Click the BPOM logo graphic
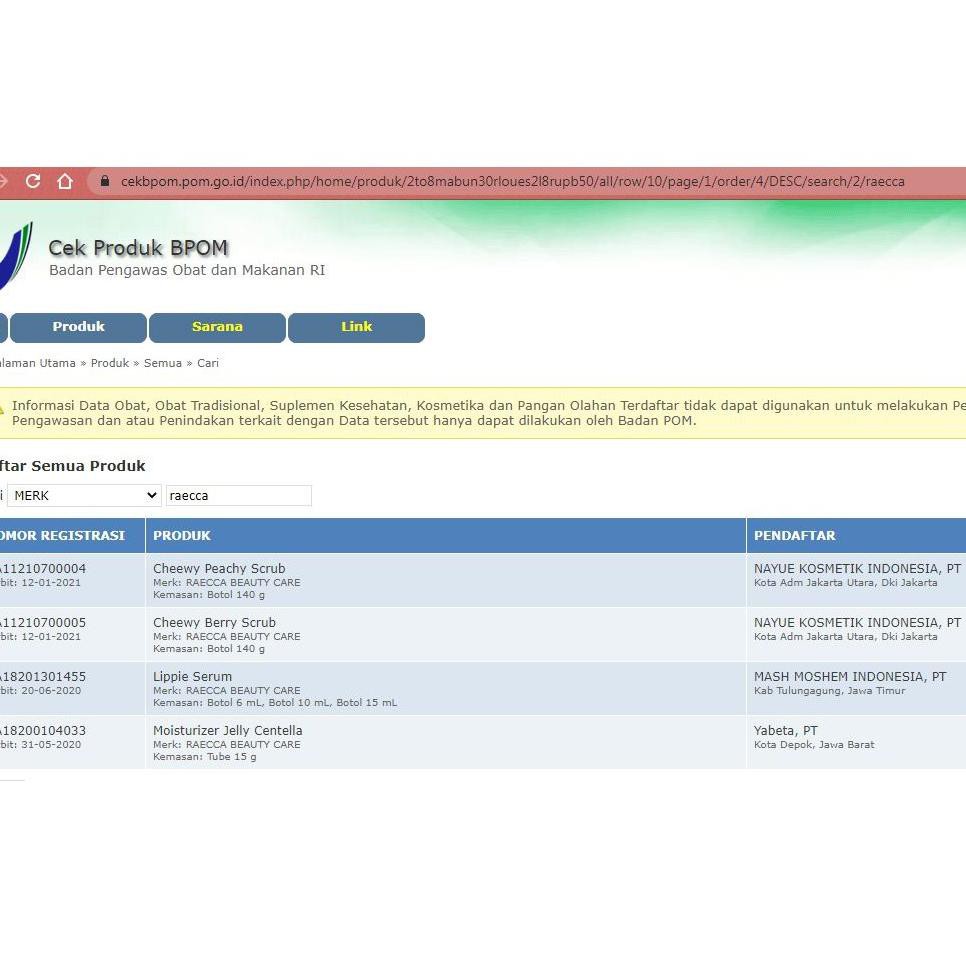This screenshot has width=966, height=966. point(16,255)
